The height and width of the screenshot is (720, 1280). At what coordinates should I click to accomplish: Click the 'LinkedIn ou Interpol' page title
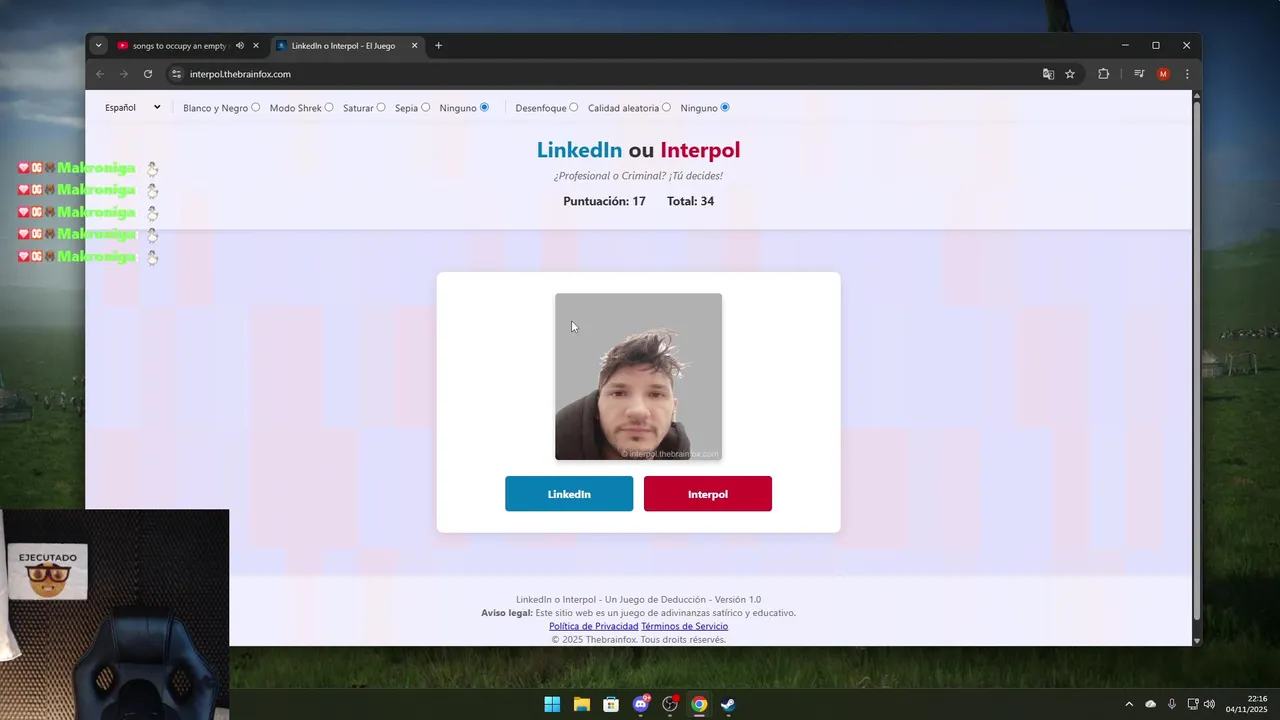(638, 150)
